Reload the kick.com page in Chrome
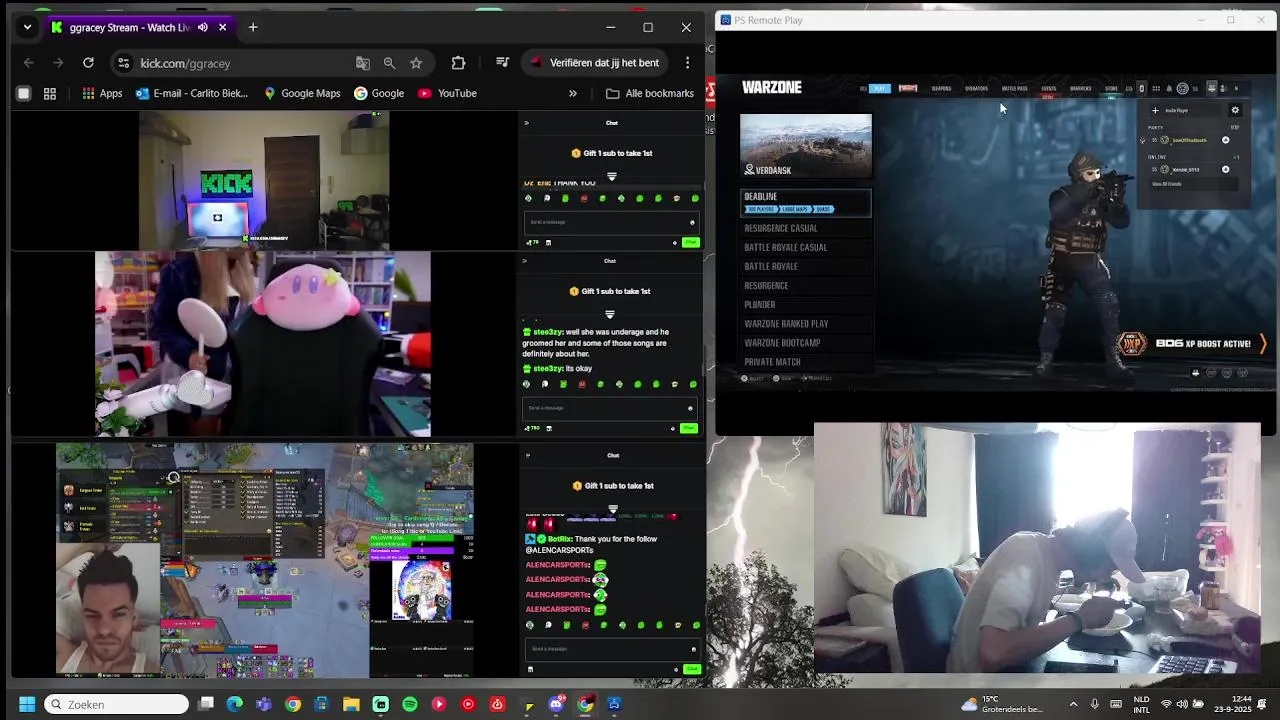Screen dimensions: 1280x720 tap(88, 63)
